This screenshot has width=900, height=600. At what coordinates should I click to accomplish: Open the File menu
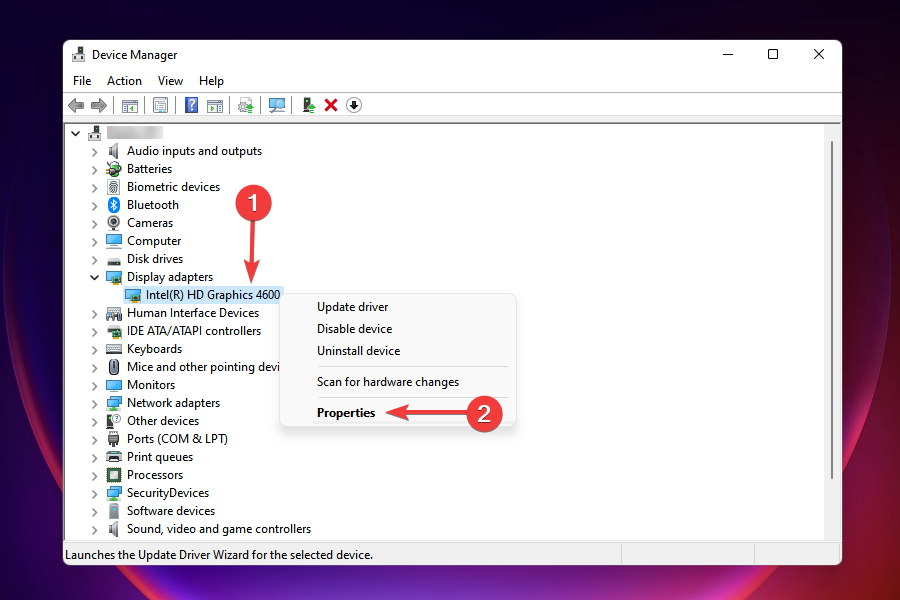(x=82, y=81)
